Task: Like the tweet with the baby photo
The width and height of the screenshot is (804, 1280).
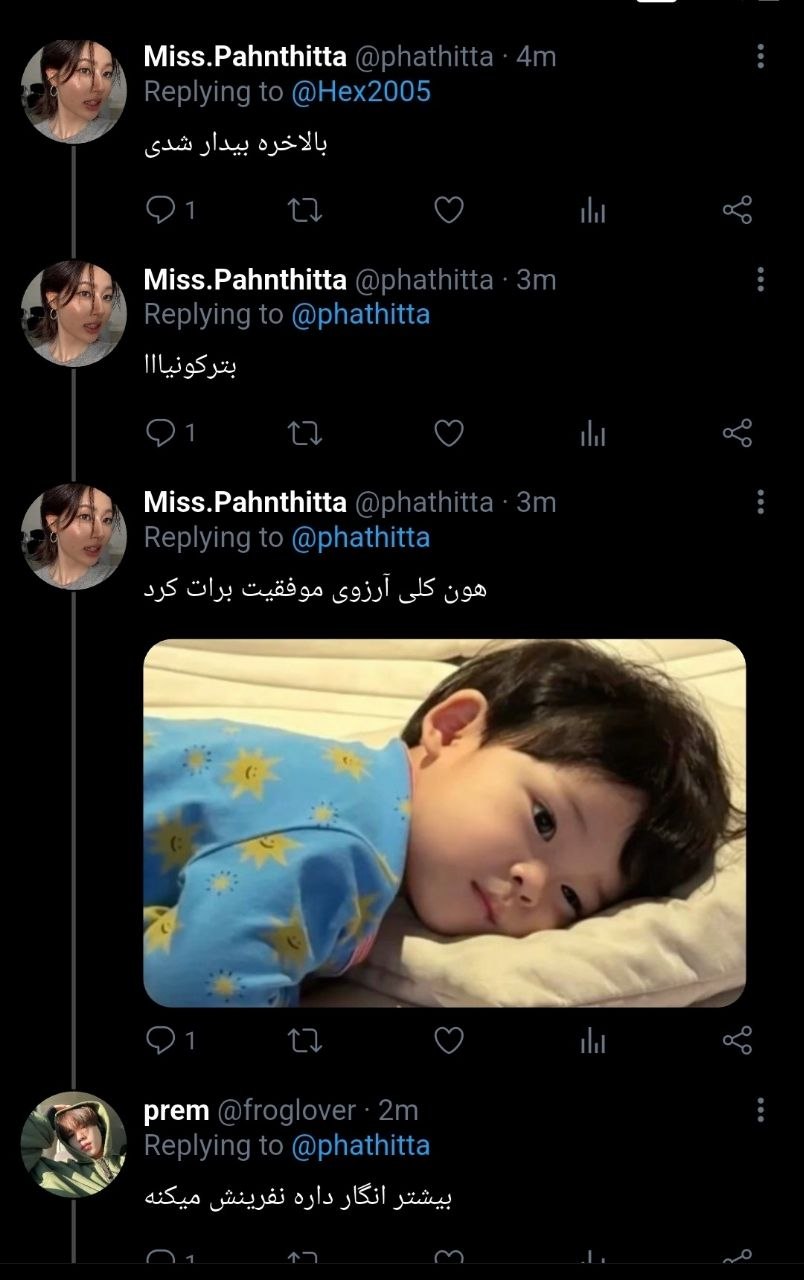Action: [449, 1040]
